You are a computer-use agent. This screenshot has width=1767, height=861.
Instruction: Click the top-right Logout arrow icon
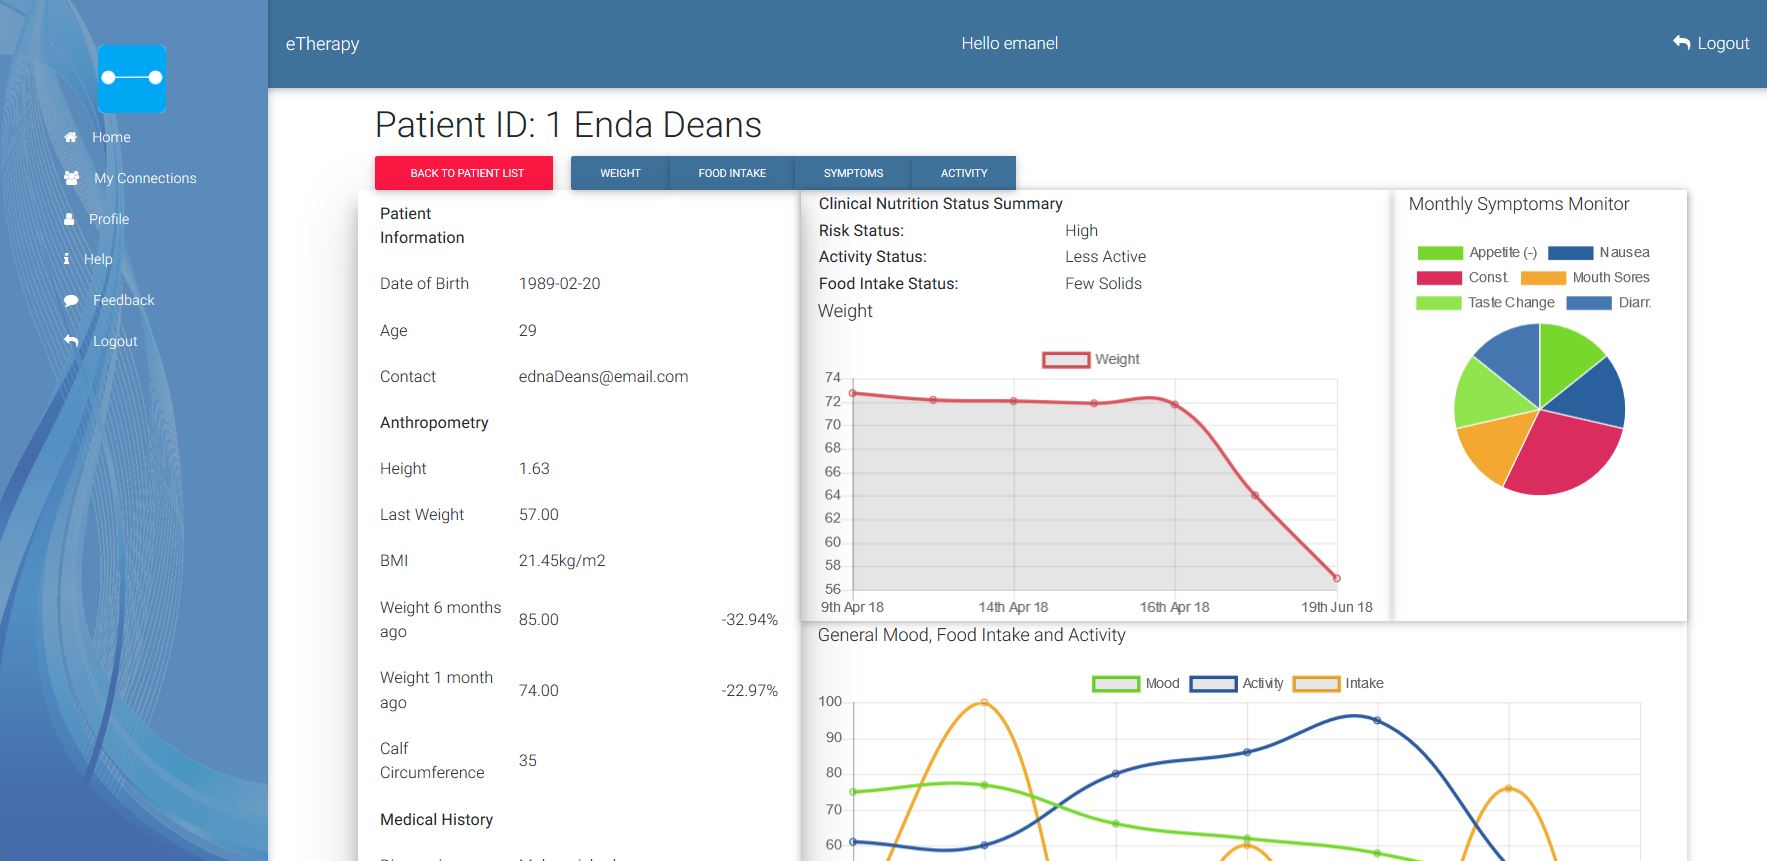coord(1681,43)
